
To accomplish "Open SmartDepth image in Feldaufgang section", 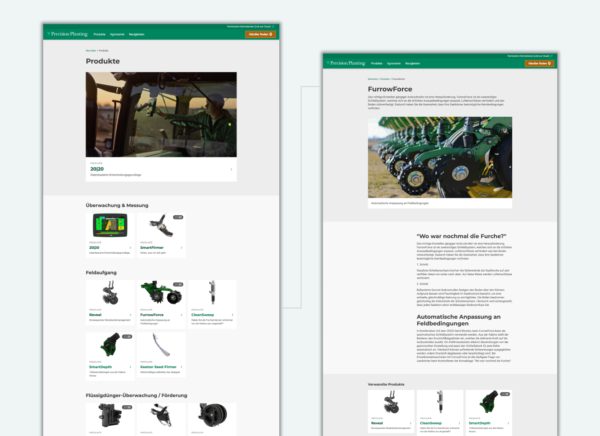I will (110, 345).
